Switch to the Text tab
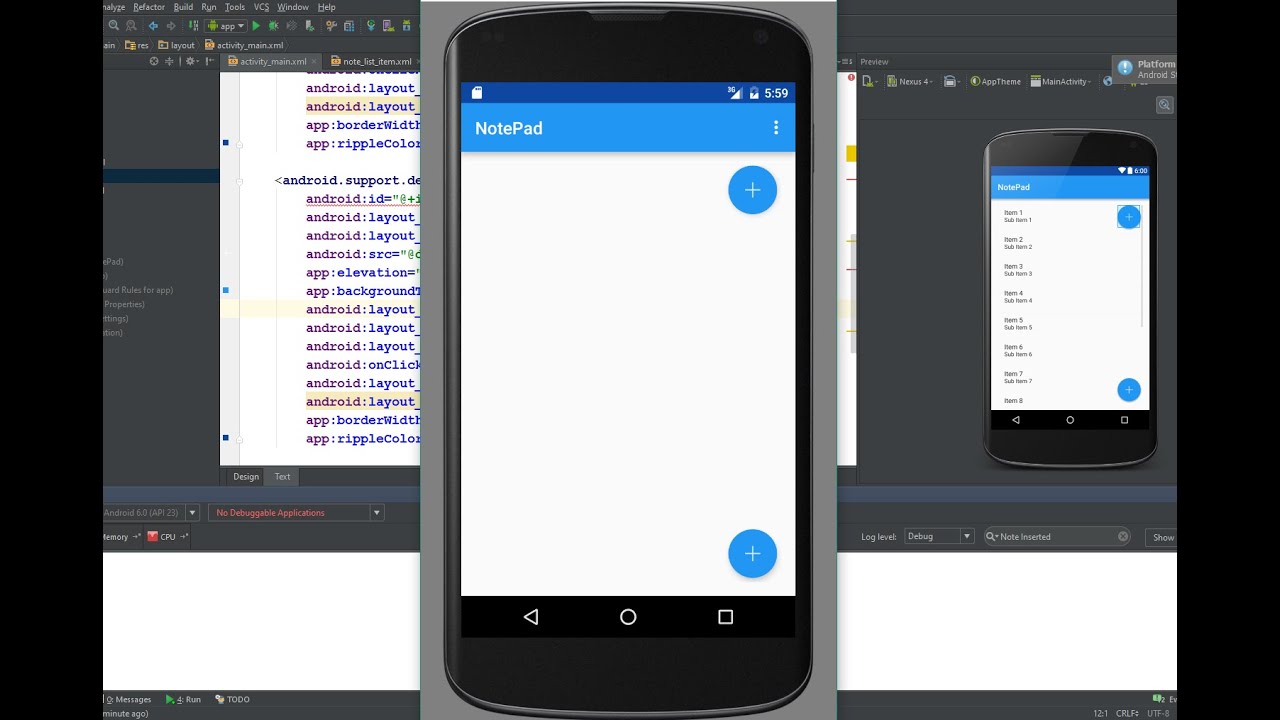The height and width of the screenshot is (720, 1280). click(x=283, y=477)
